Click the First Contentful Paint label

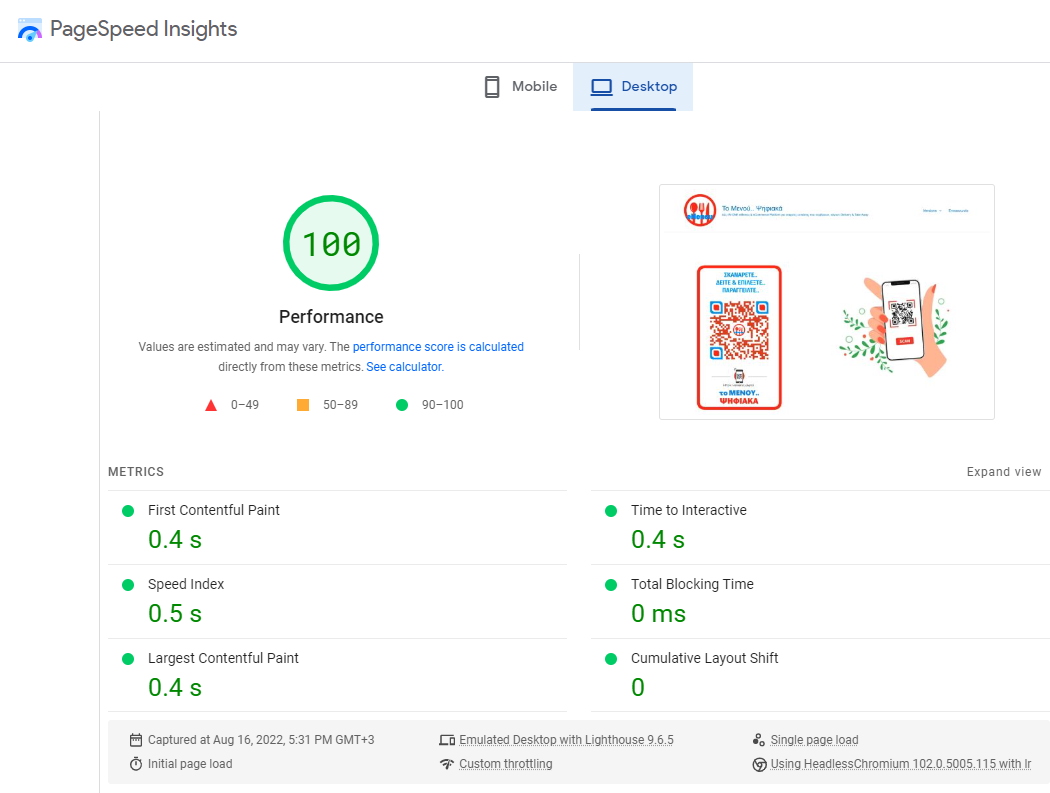click(214, 510)
